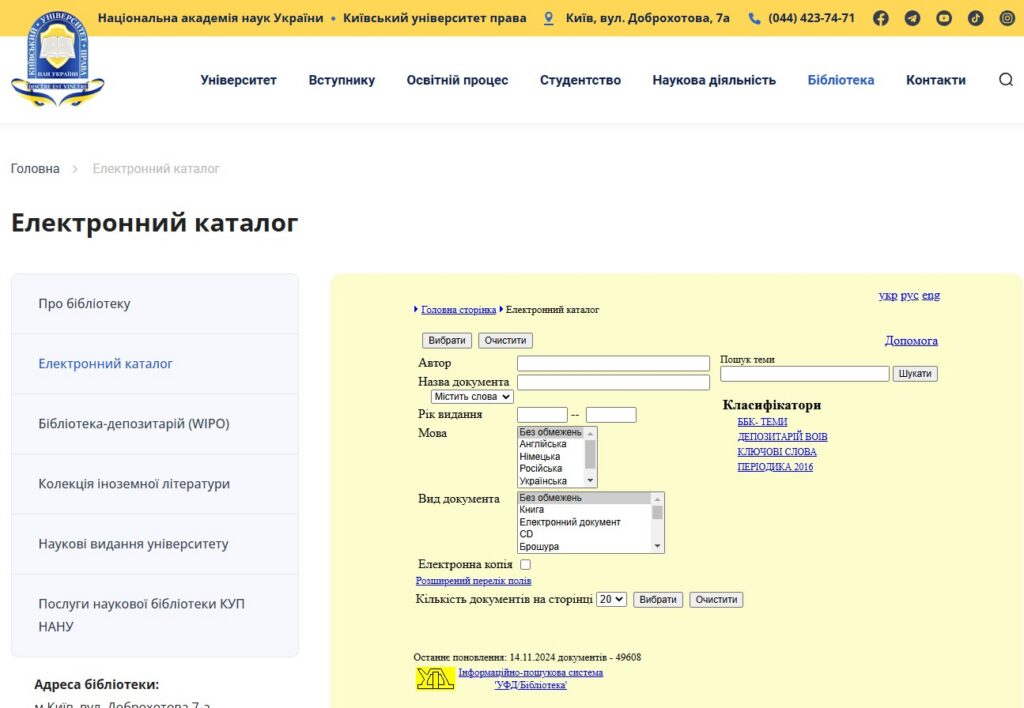Click the Автор input field
The width and height of the screenshot is (1024, 708).
613,364
